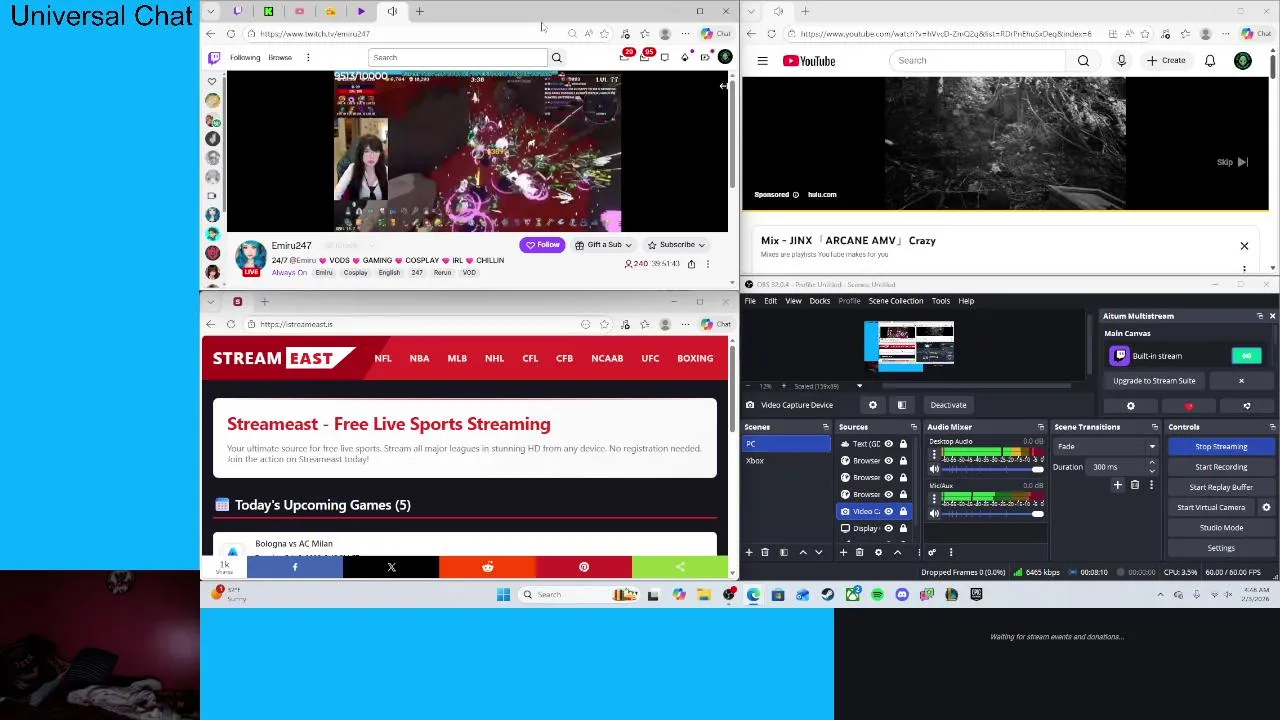Screen dimensions: 1280x720
Task: Select UFC tab on Streameast
Action: (x=650, y=358)
